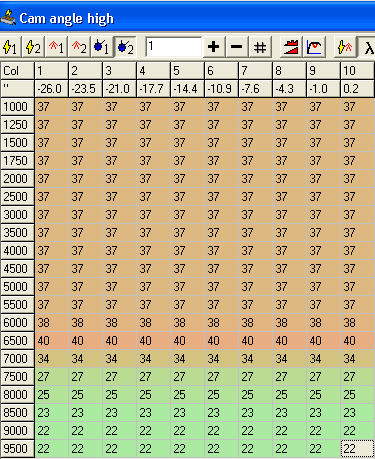Select cell 37 at 1000 rpm column 1

pyautogui.click(x=52, y=107)
